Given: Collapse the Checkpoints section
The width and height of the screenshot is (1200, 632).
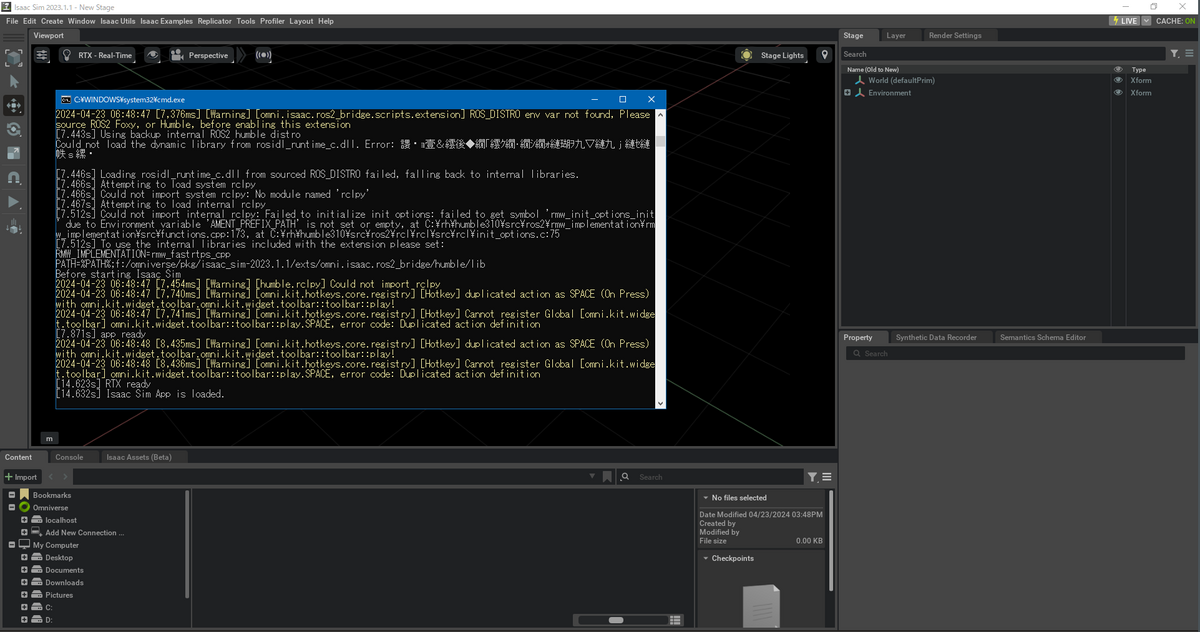Looking at the screenshot, I should (705, 558).
